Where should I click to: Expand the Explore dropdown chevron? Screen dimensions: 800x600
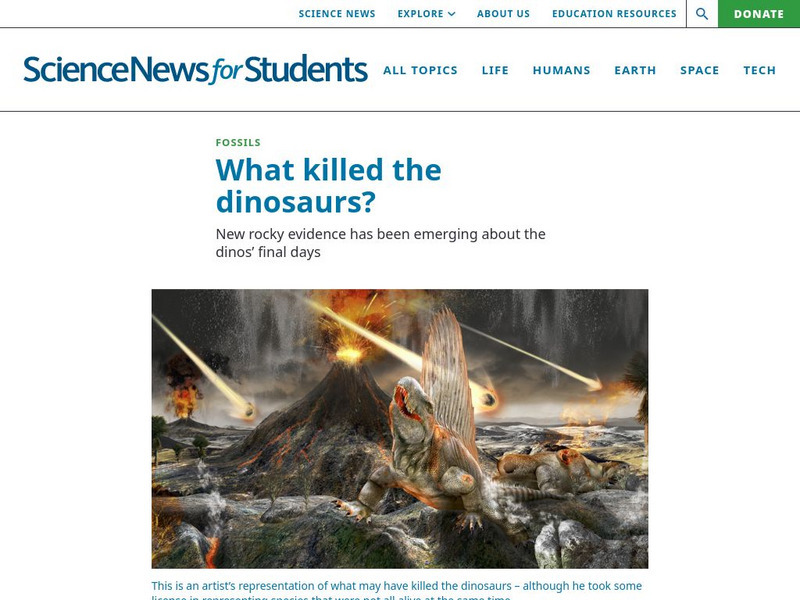point(452,14)
